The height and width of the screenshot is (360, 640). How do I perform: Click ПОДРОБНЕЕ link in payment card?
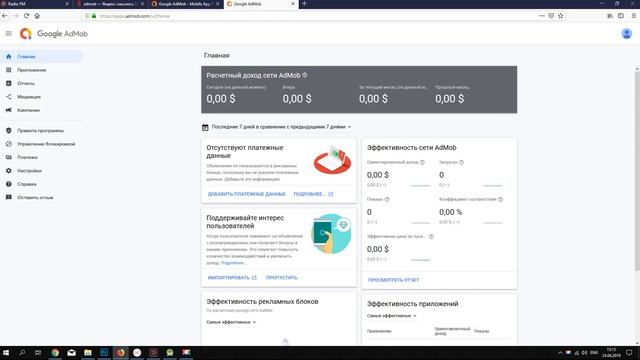313,194
